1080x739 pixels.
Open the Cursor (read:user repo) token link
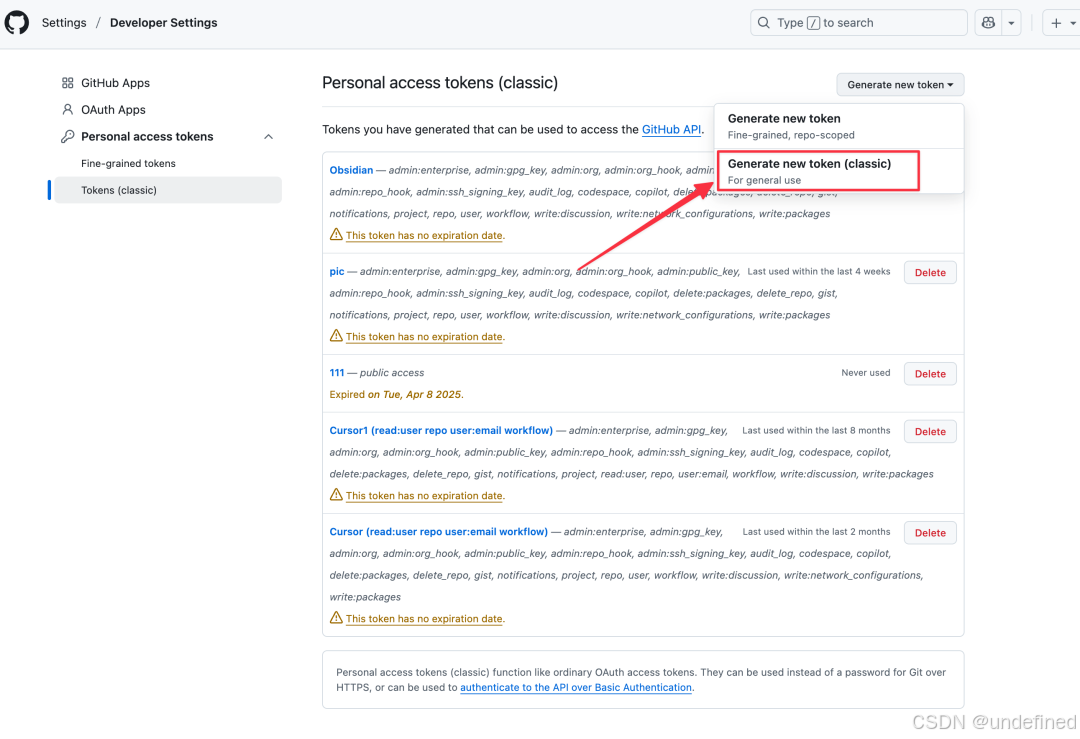coord(439,532)
